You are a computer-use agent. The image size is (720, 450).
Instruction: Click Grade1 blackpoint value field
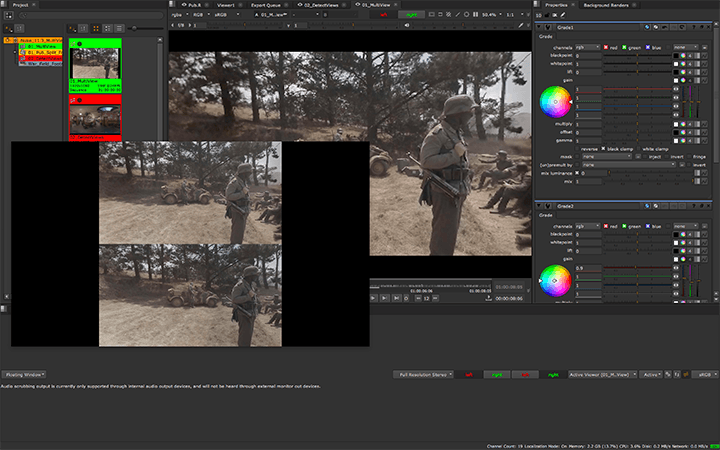(x=588, y=56)
